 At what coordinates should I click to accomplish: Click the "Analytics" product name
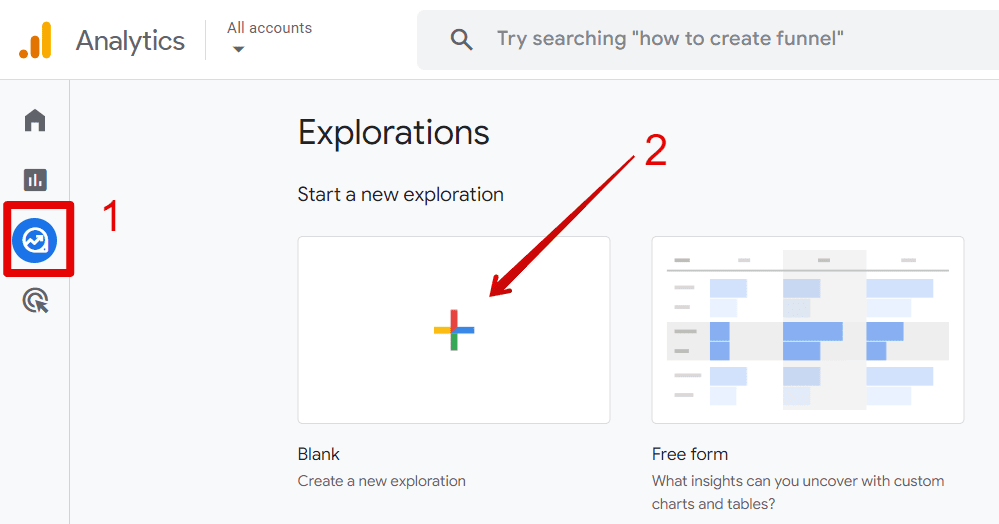130,41
